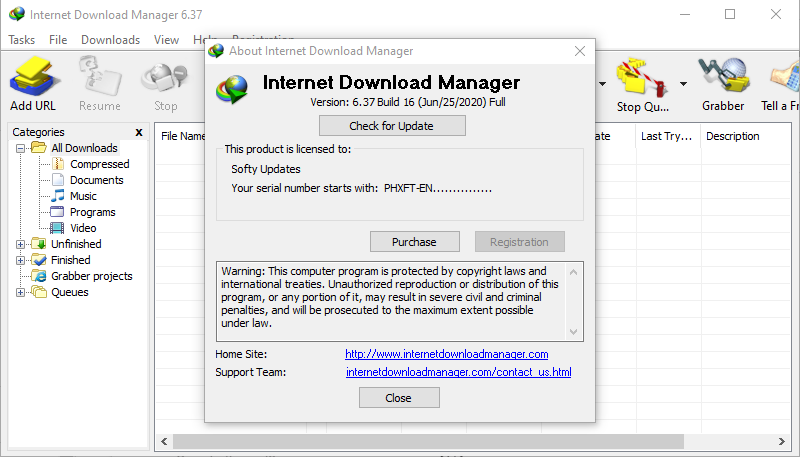Viewport: 800px width, 457px height.
Task: Open the View menu
Action: [166, 40]
